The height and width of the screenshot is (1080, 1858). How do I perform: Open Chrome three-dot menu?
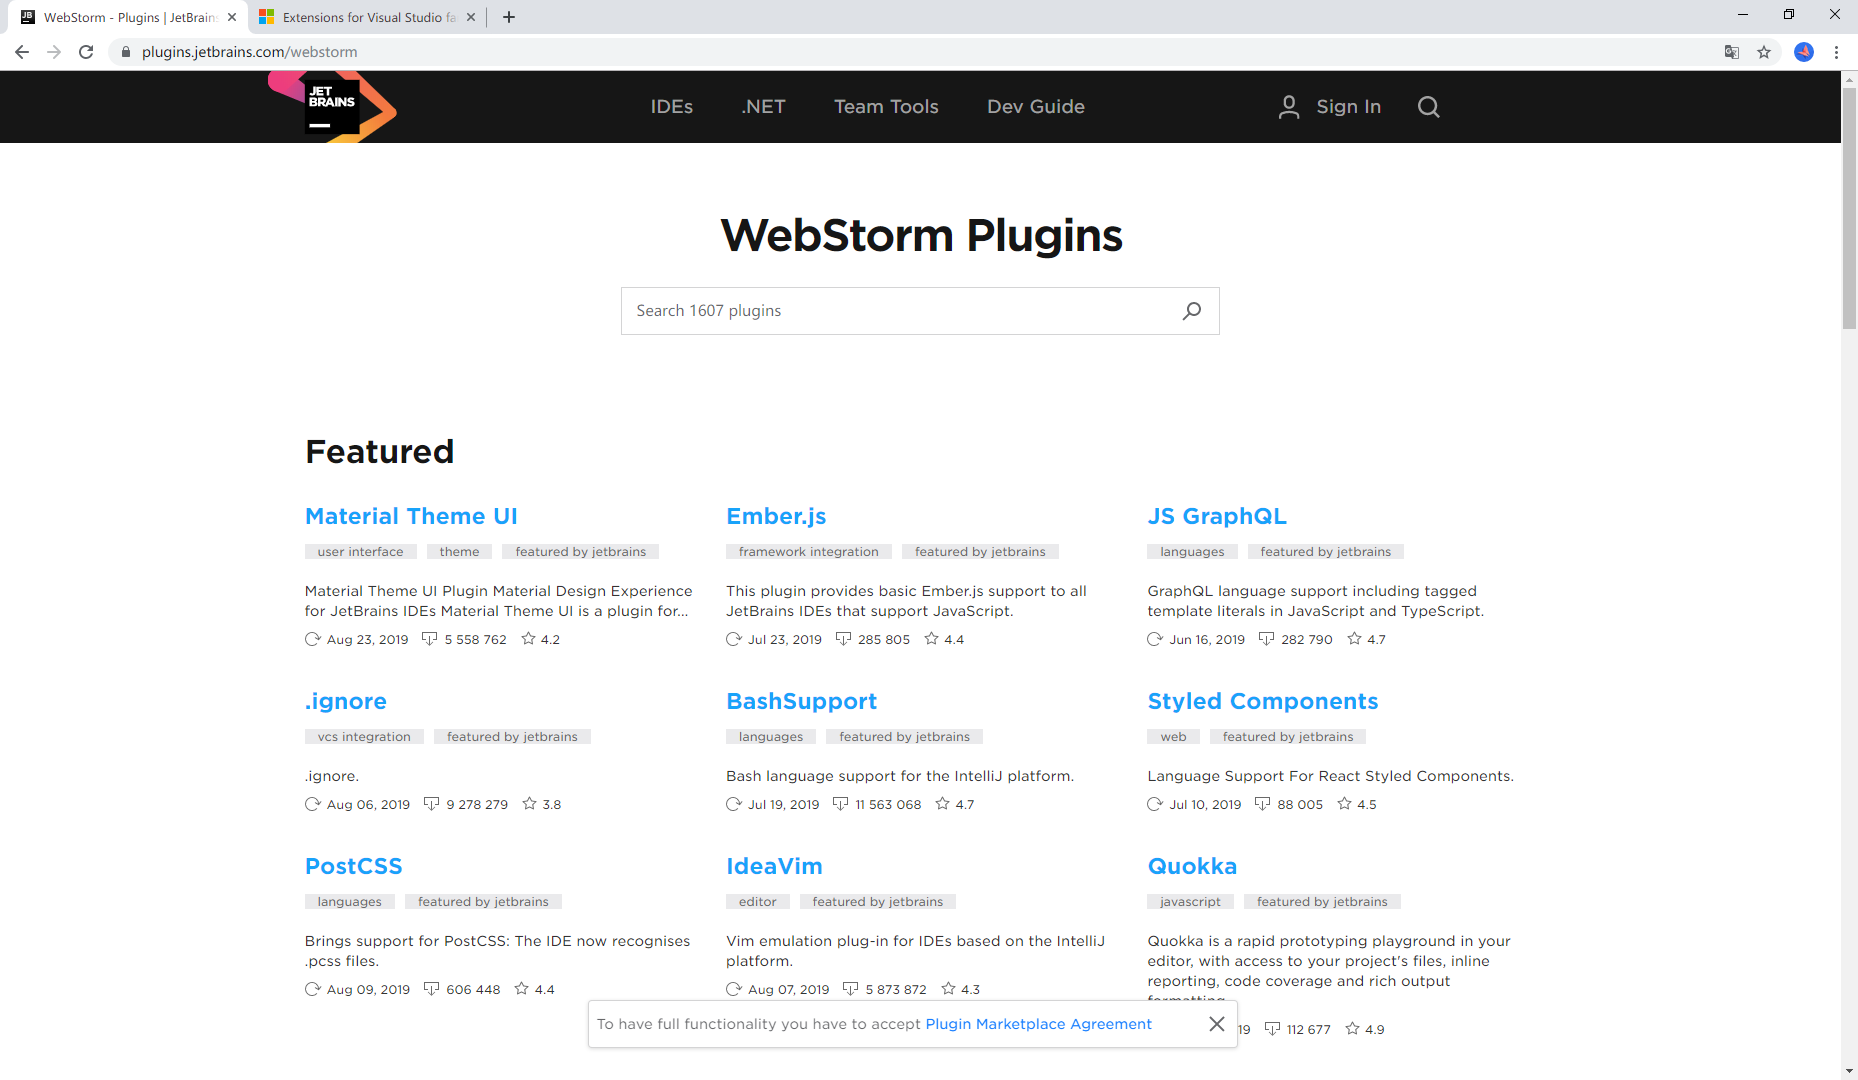pyautogui.click(x=1836, y=52)
